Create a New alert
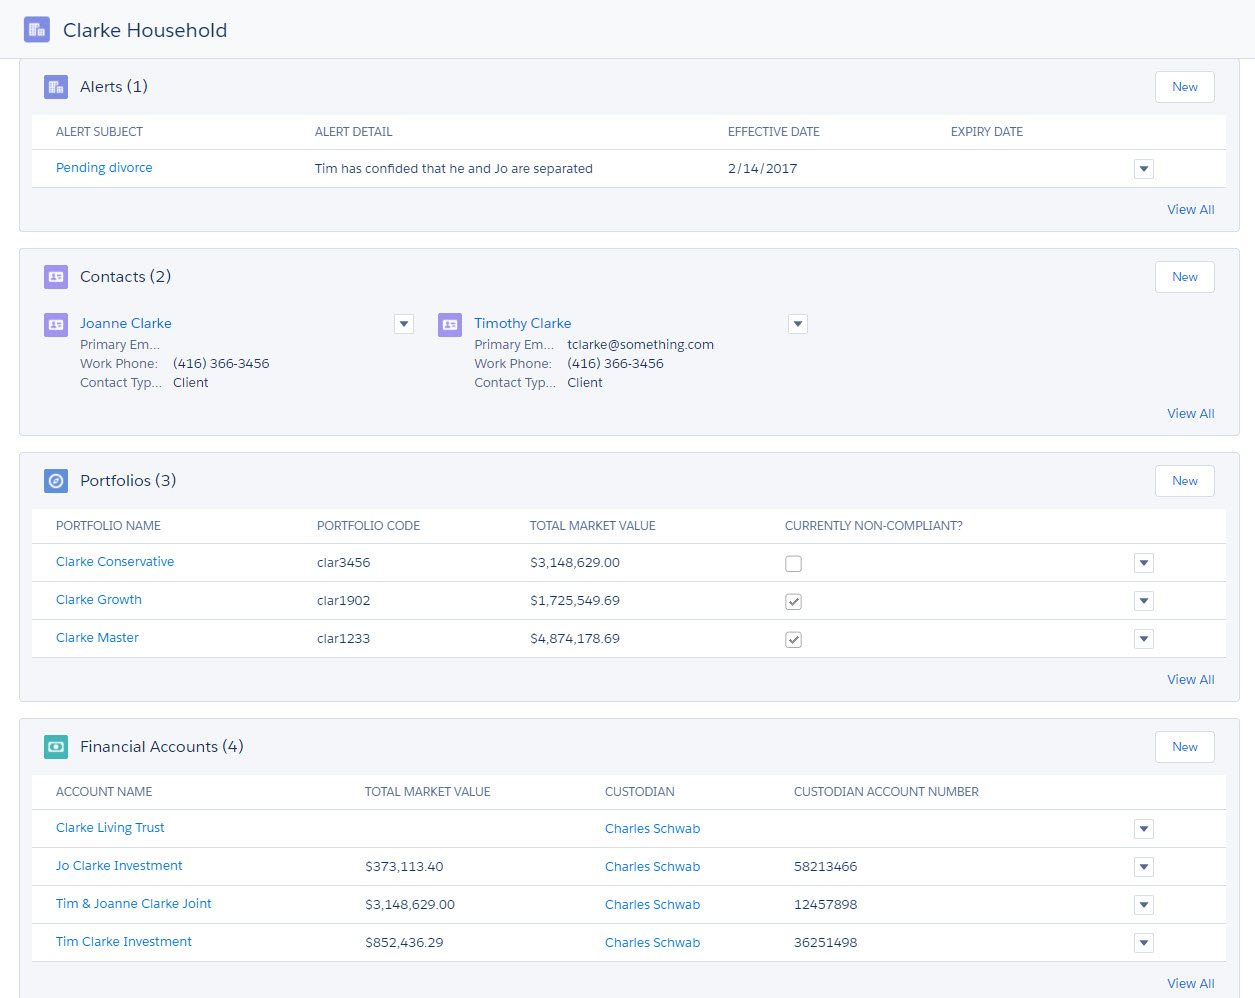The image size is (1255, 998). pyautogui.click(x=1184, y=87)
